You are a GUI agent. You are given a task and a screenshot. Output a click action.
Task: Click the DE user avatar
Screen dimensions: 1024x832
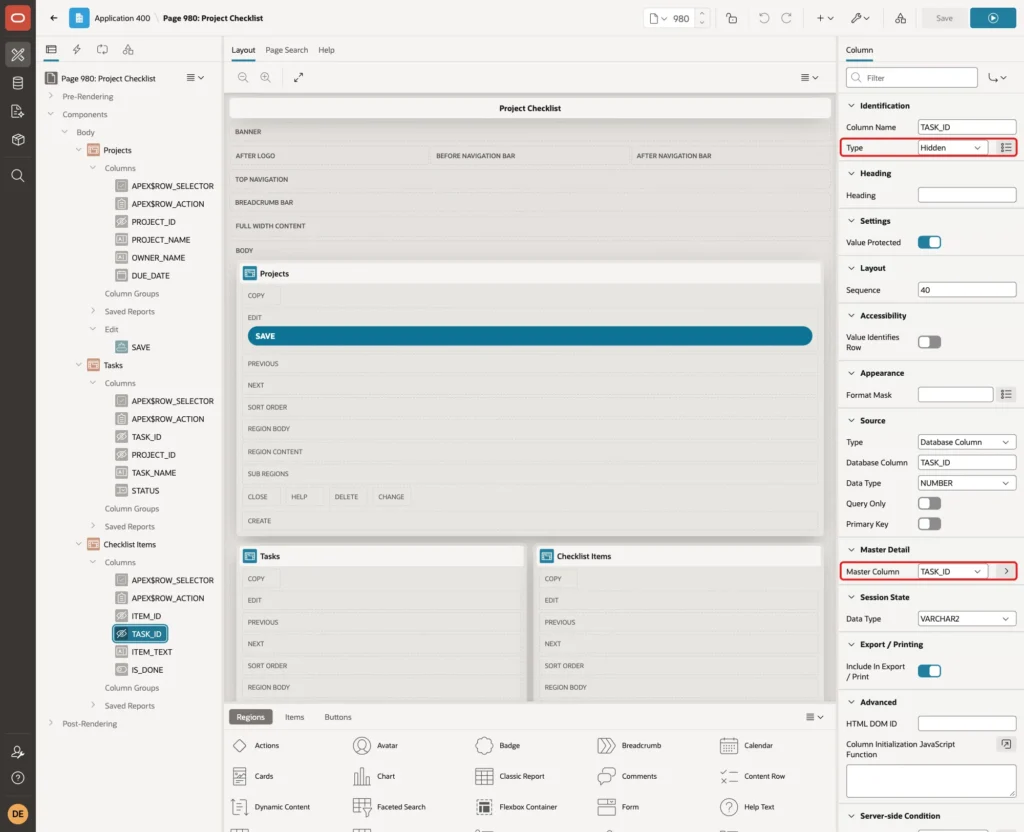[x=18, y=814]
